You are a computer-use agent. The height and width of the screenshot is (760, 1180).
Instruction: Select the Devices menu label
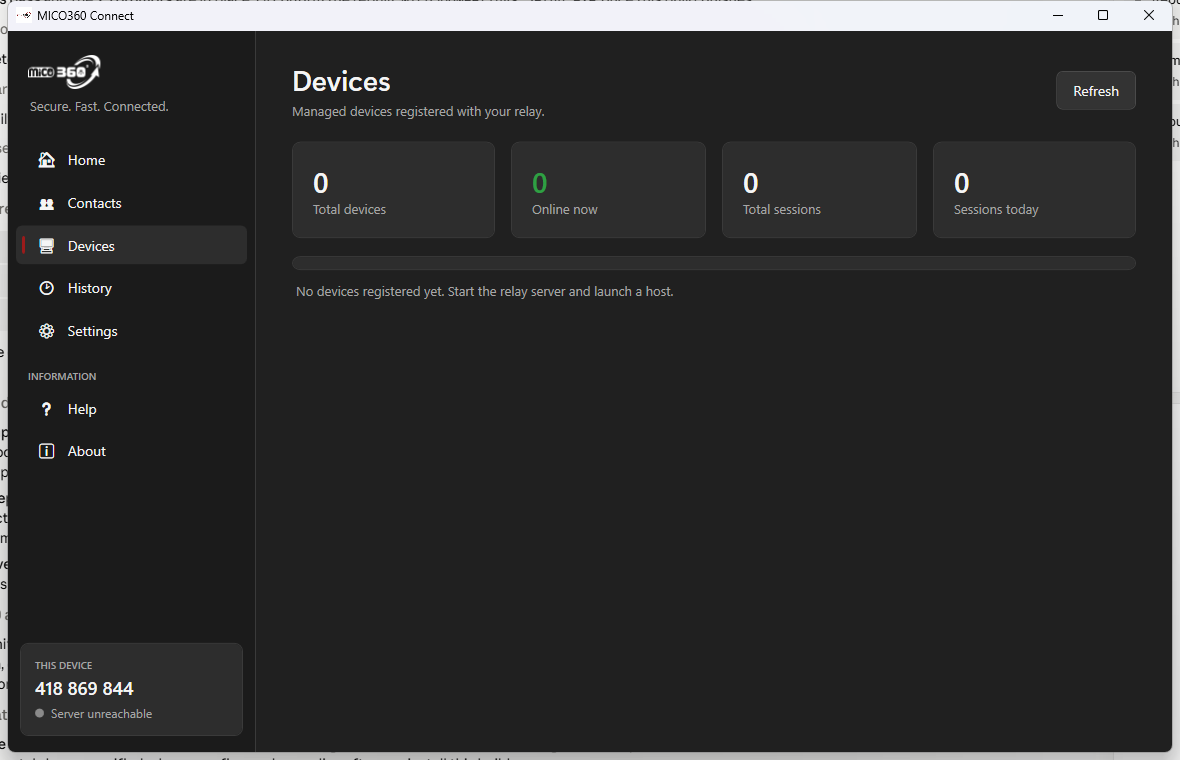click(x=91, y=246)
